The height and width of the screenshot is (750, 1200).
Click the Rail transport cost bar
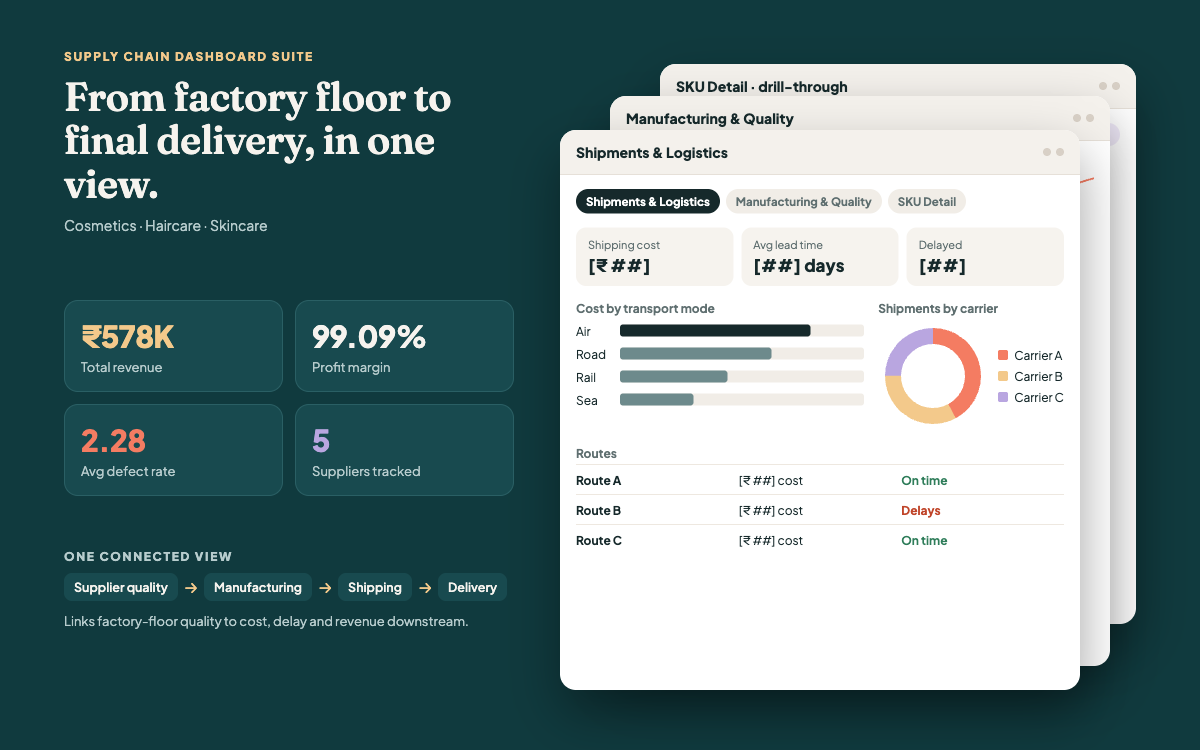point(674,377)
